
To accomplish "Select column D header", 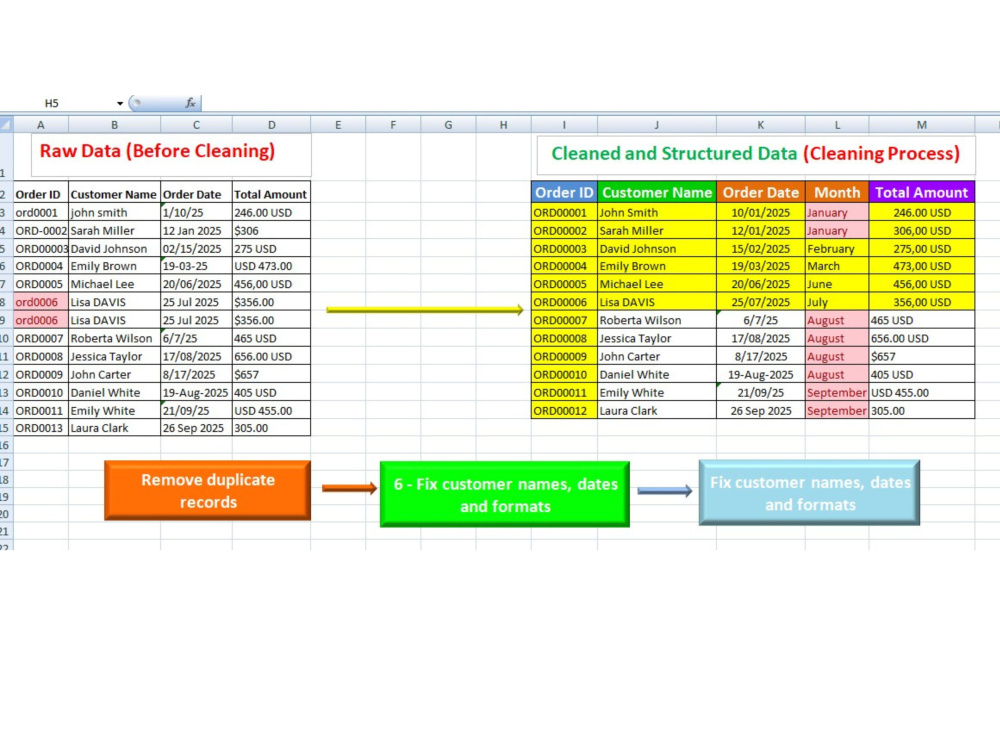I will tap(272, 125).
